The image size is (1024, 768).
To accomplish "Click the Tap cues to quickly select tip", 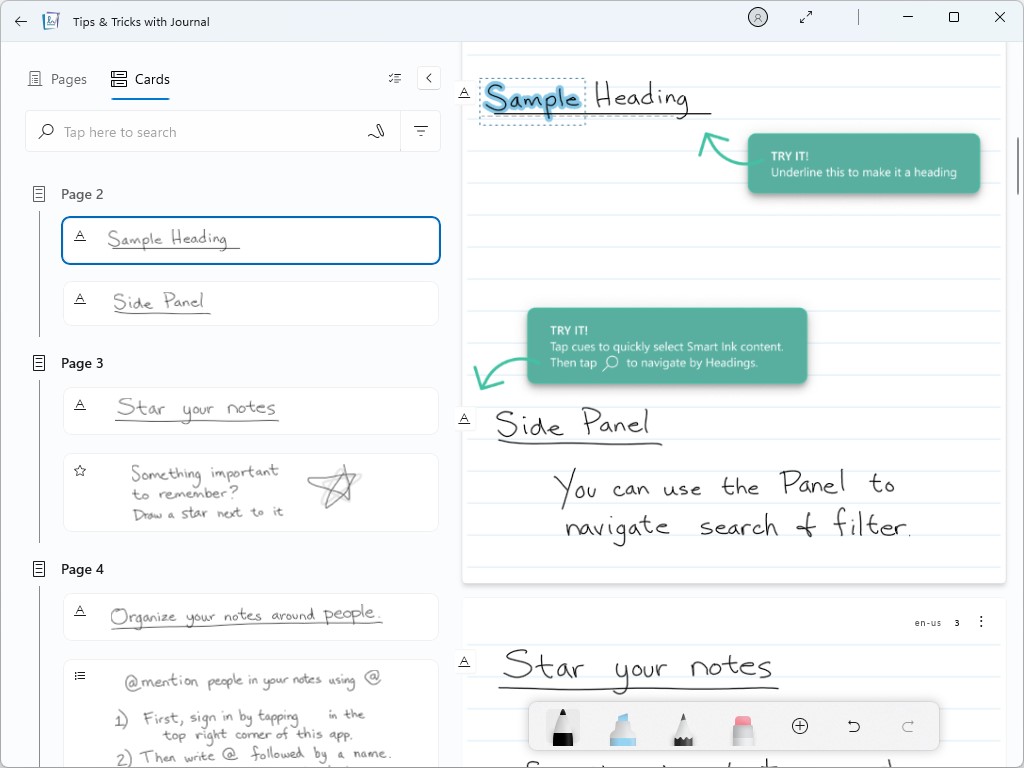I will 667,345.
